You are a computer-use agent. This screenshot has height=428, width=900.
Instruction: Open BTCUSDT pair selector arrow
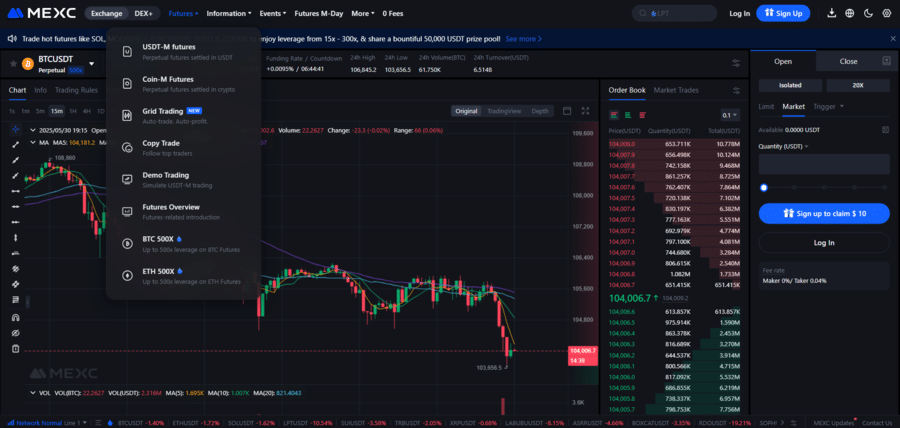(91, 64)
